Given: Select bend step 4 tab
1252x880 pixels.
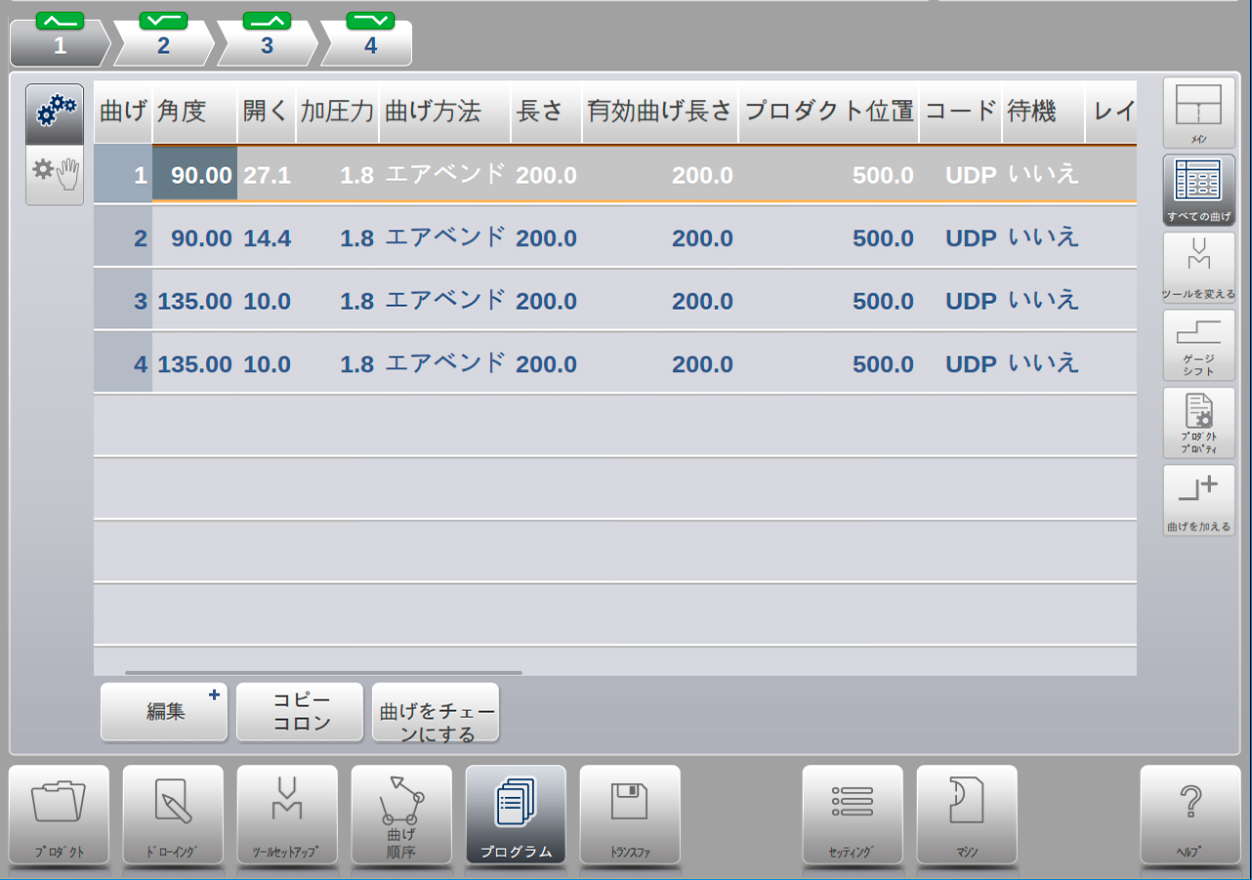Looking at the screenshot, I should point(370,44).
